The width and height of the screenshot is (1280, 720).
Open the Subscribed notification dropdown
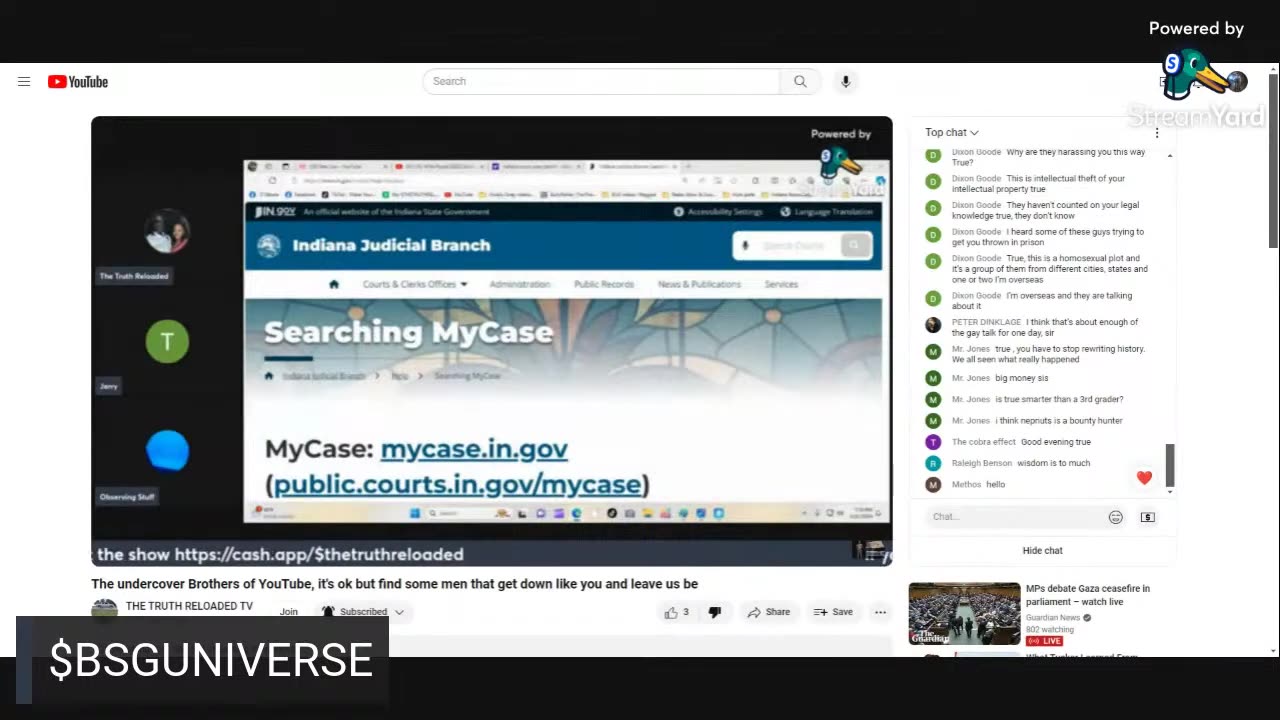coord(363,612)
